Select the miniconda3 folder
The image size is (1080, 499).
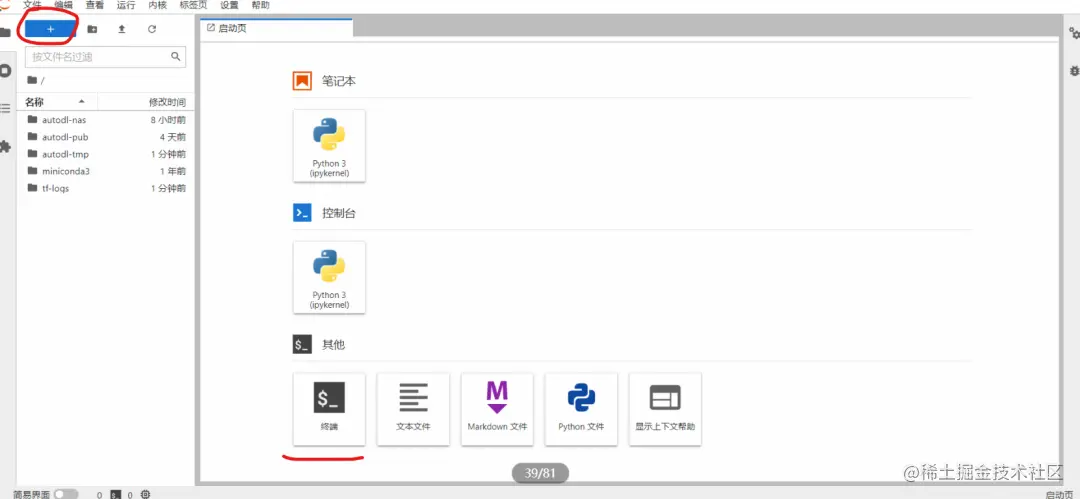click(106, 171)
